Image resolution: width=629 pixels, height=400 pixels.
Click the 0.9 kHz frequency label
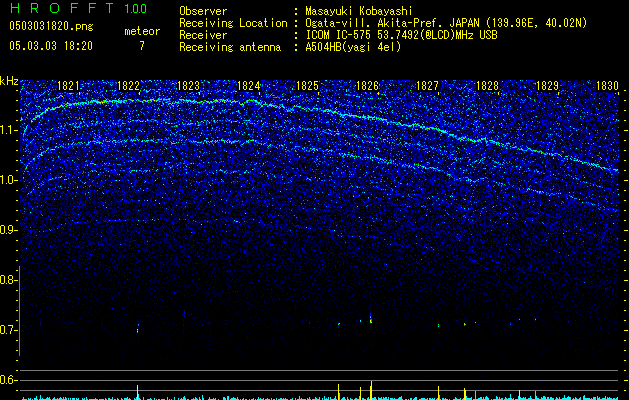(x=8, y=230)
